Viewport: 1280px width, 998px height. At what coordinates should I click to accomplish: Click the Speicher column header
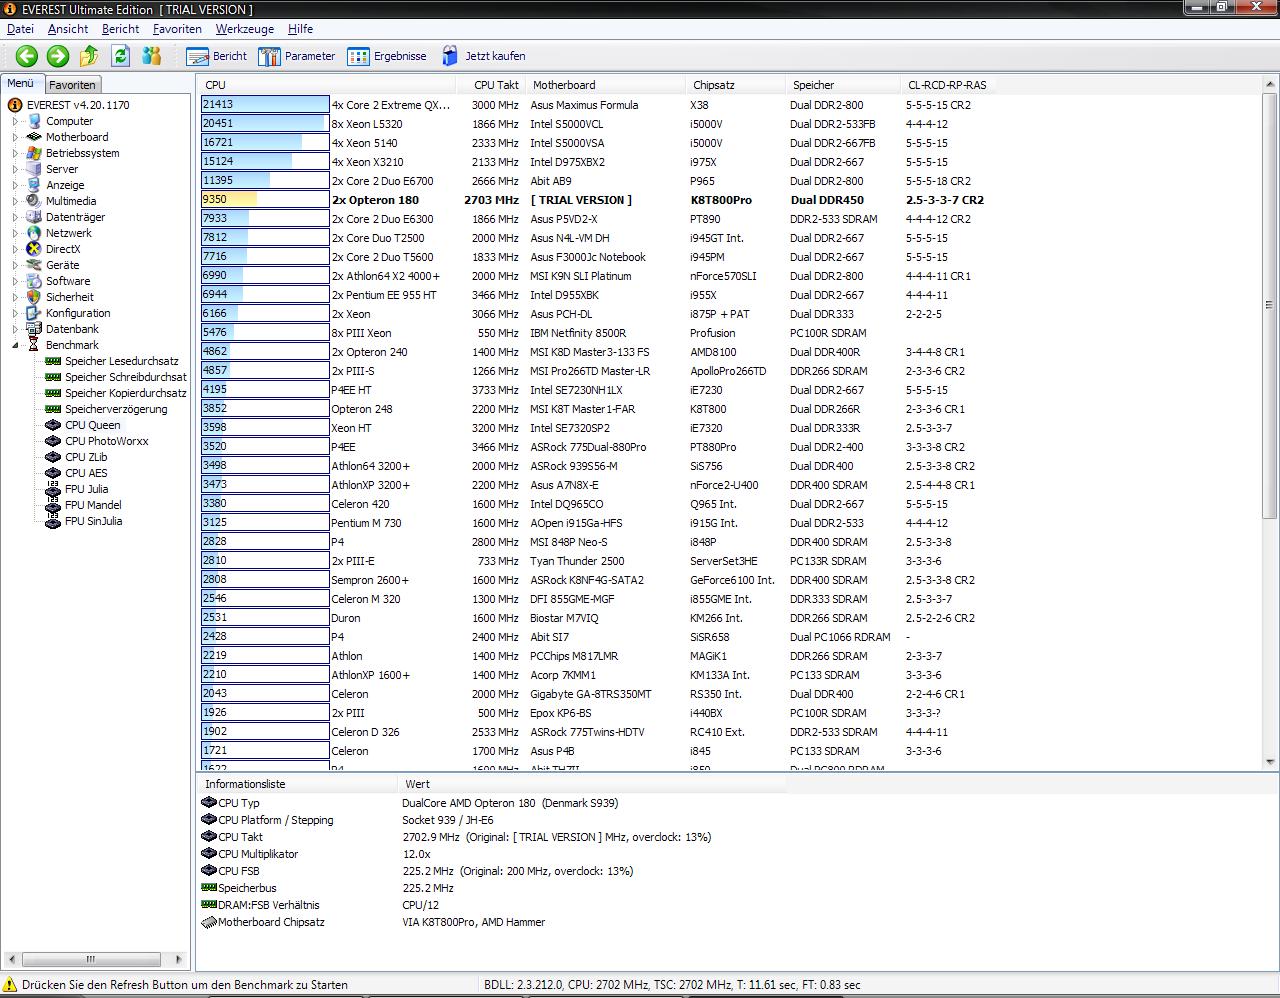point(843,85)
